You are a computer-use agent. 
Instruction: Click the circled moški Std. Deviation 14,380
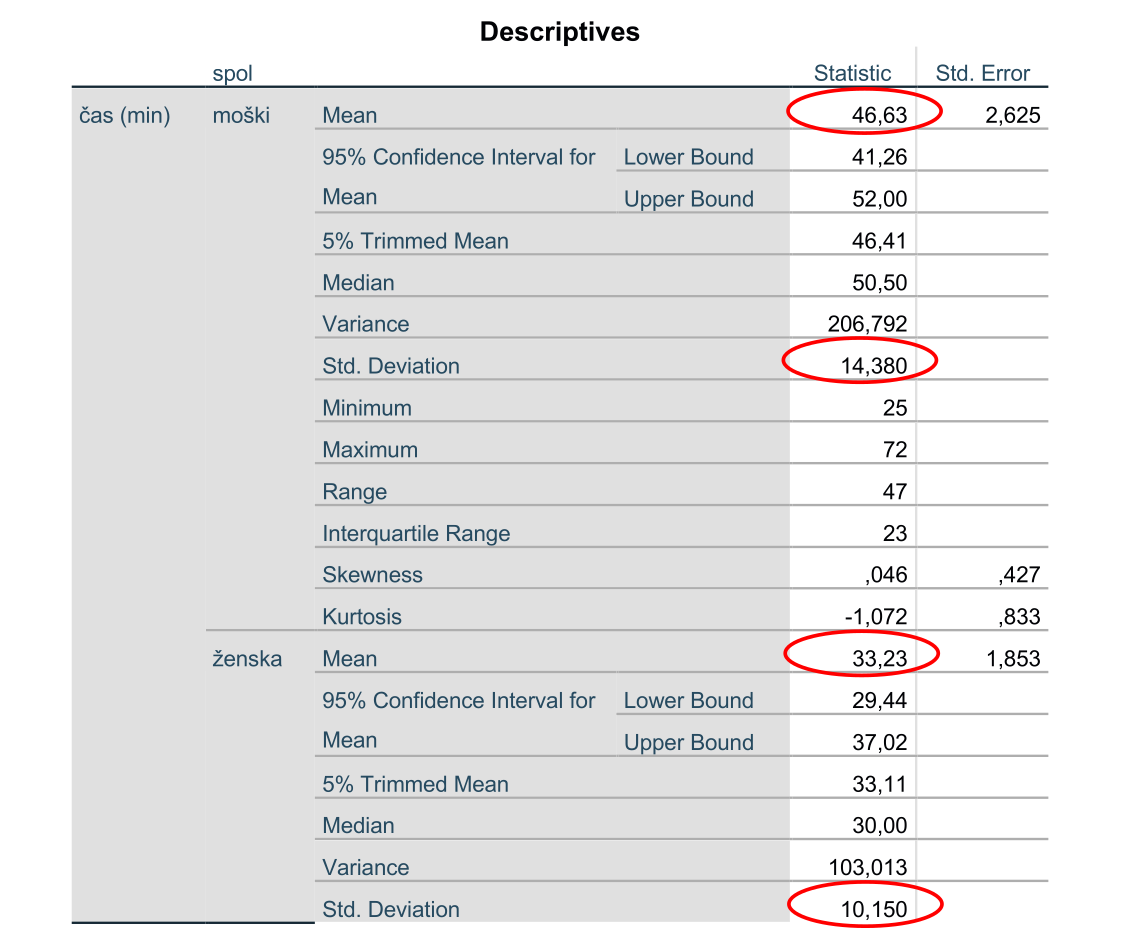click(874, 365)
